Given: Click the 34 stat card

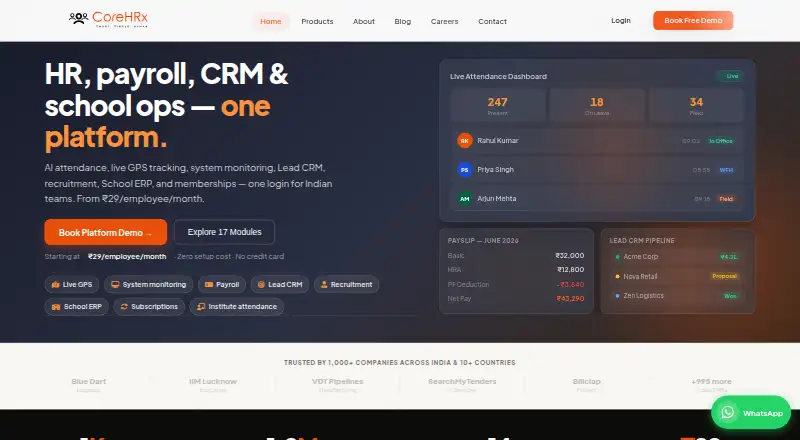Looking at the screenshot, I should [696, 105].
